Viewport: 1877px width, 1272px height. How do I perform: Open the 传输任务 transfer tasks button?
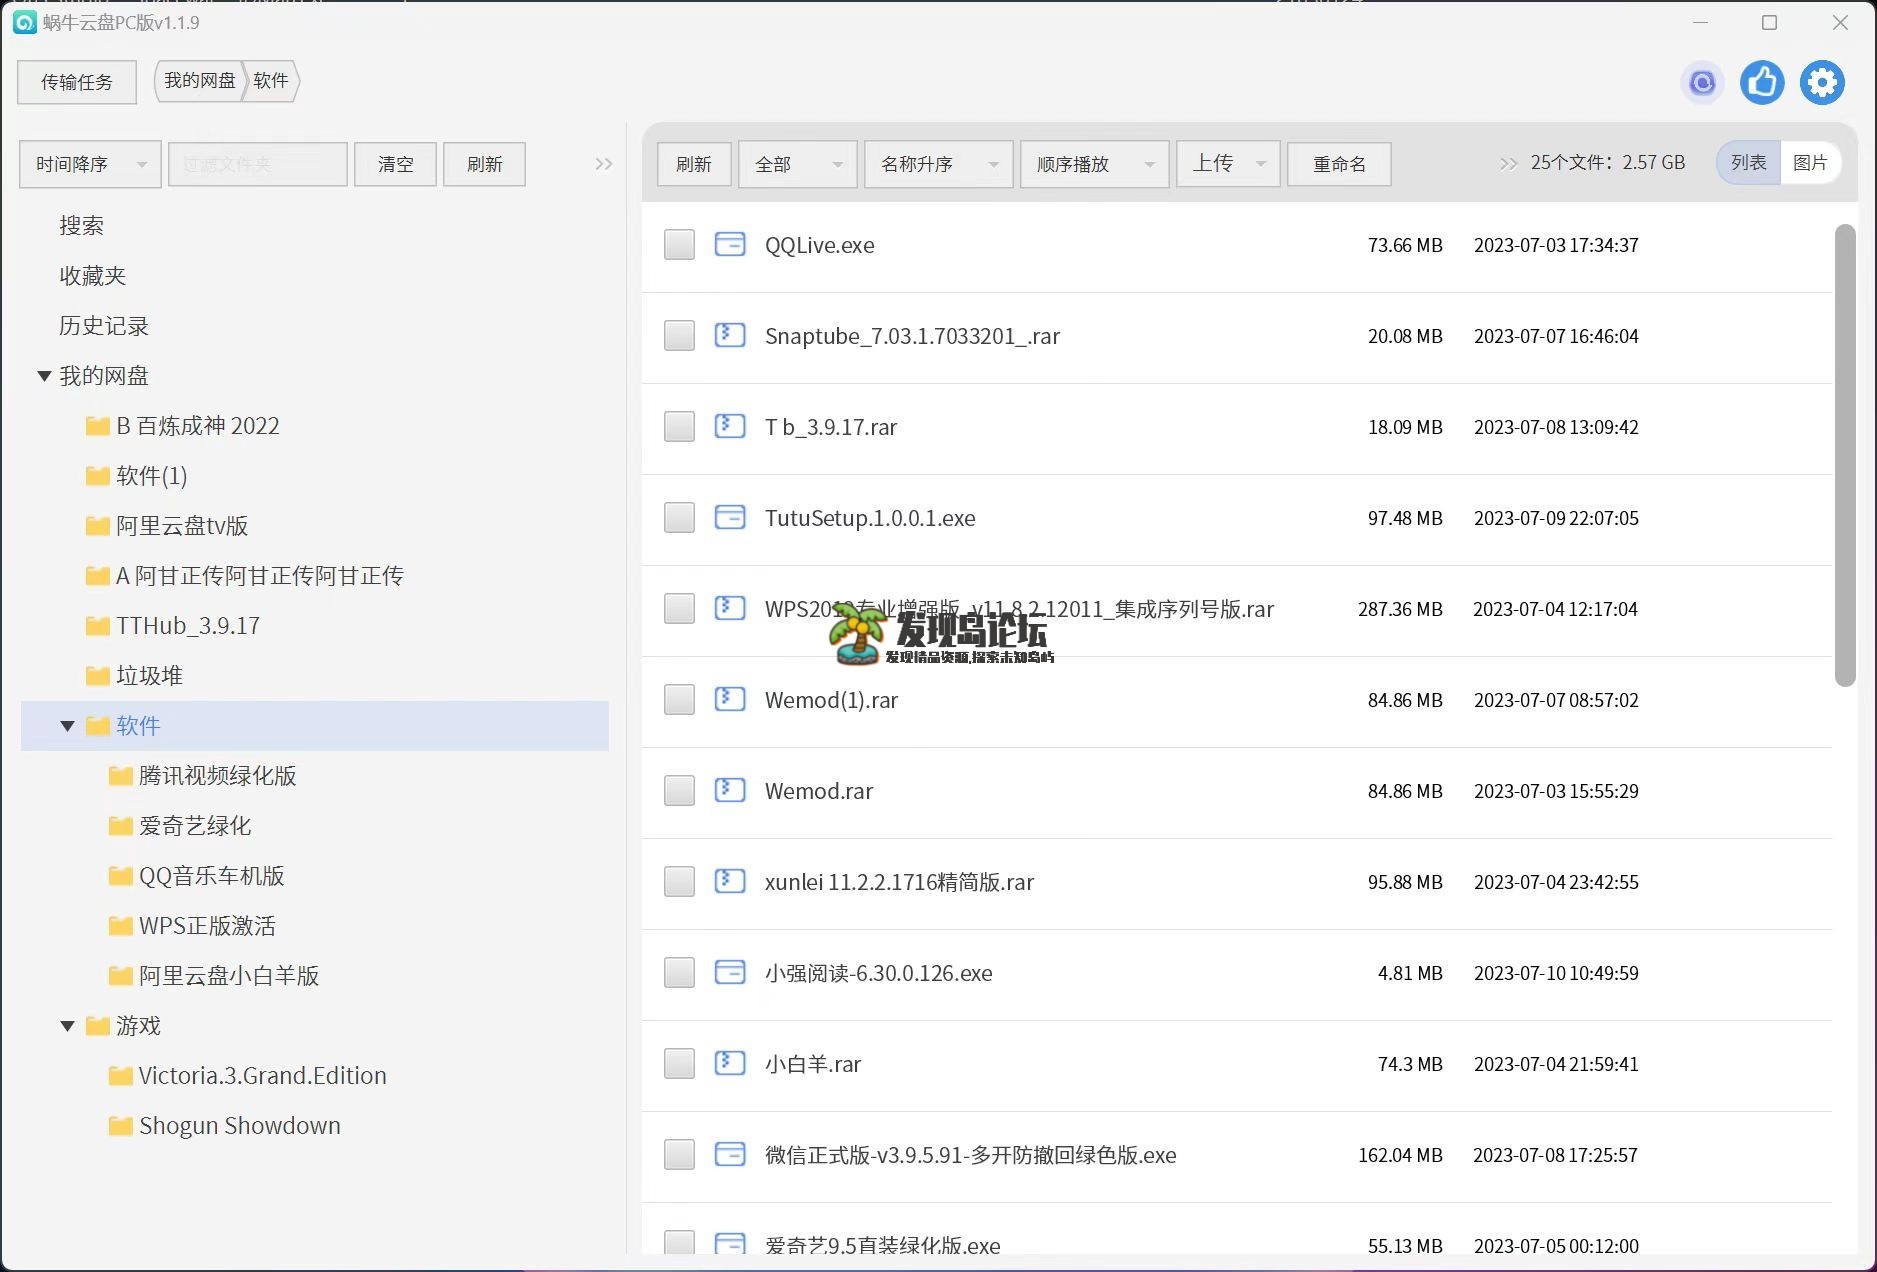pyautogui.click(x=77, y=82)
